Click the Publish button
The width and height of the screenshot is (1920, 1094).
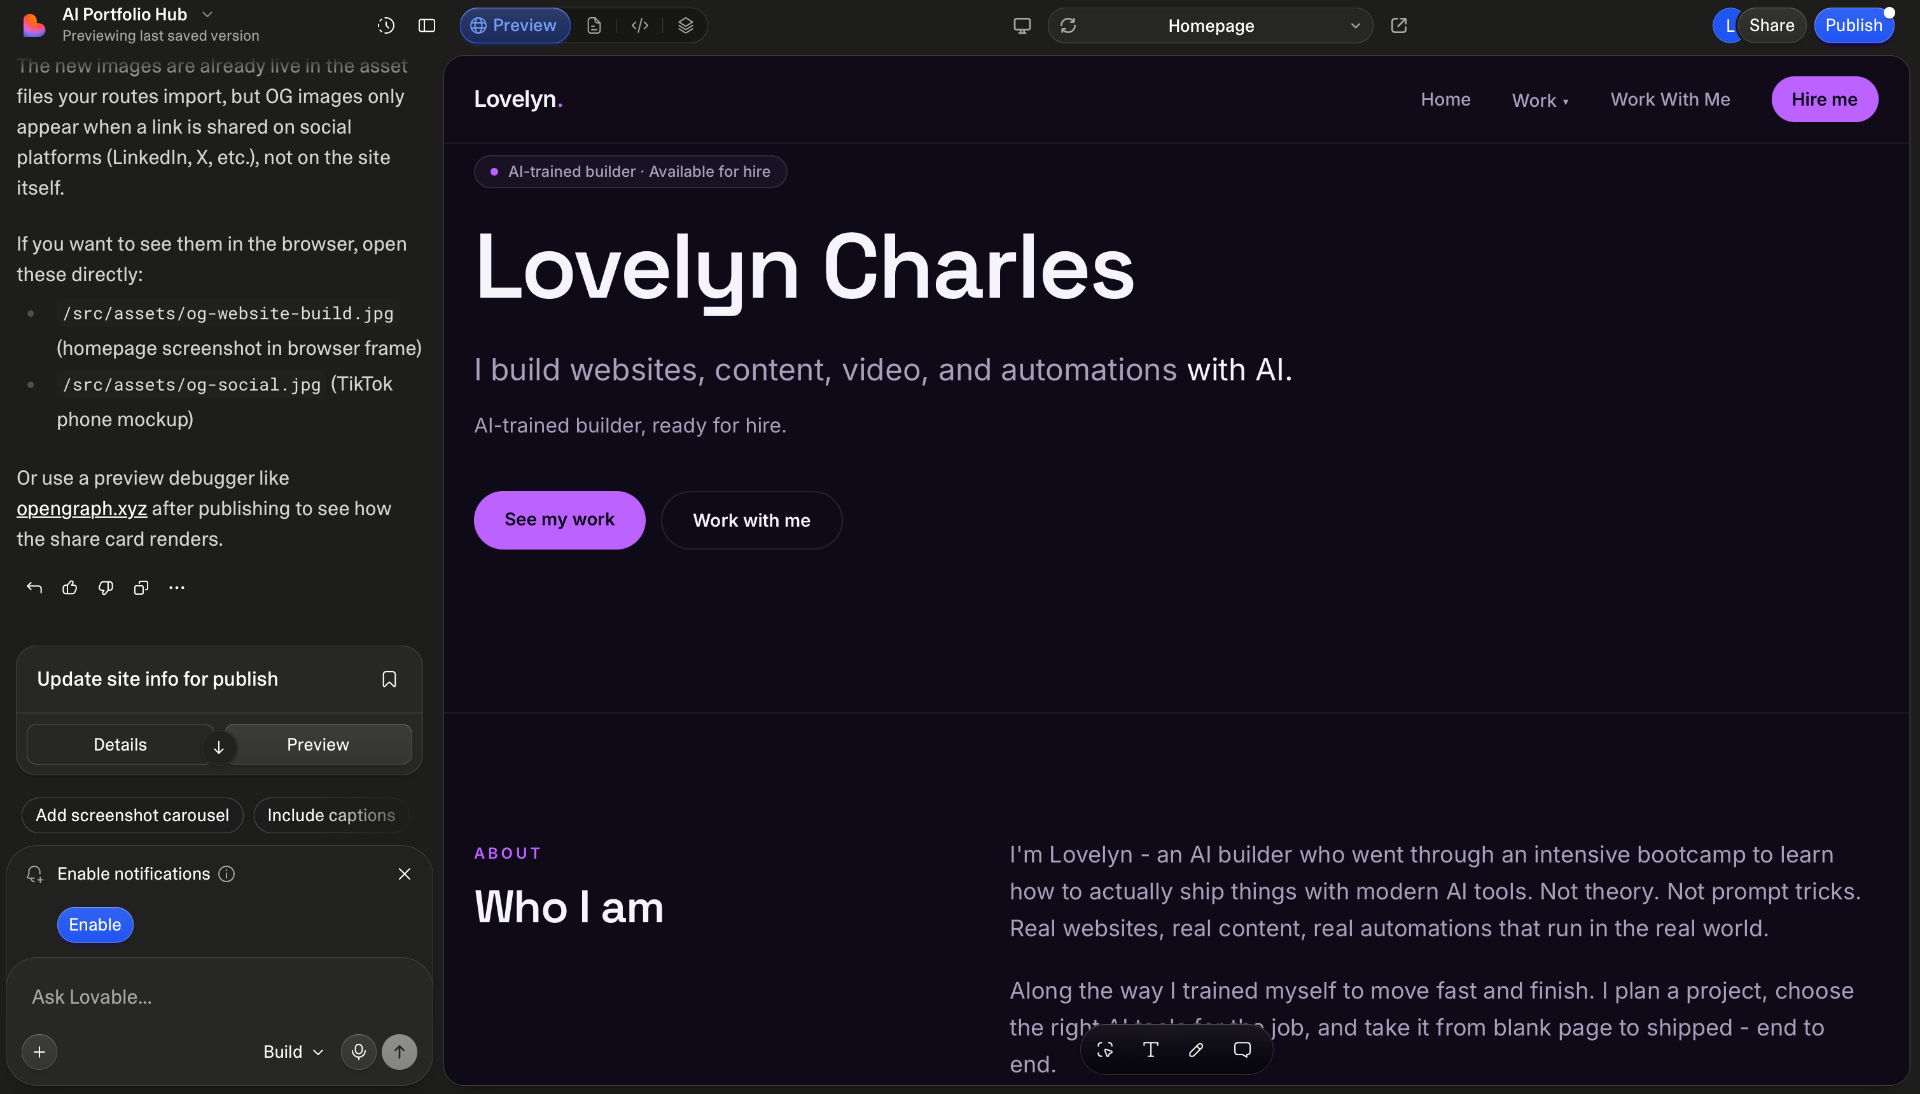(1854, 26)
